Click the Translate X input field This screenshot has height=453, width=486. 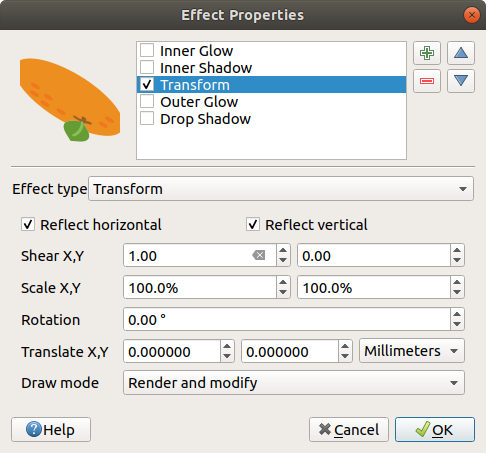[172, 351]
